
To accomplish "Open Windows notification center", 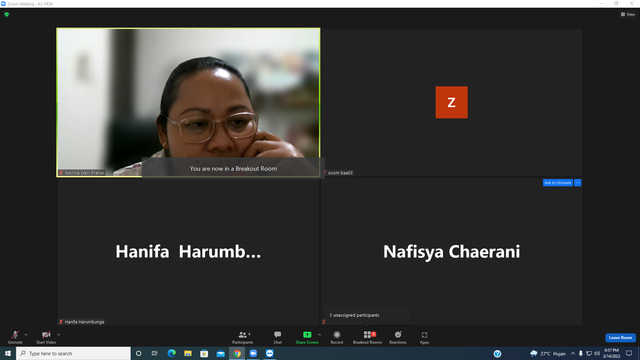I will coord(629,353).
